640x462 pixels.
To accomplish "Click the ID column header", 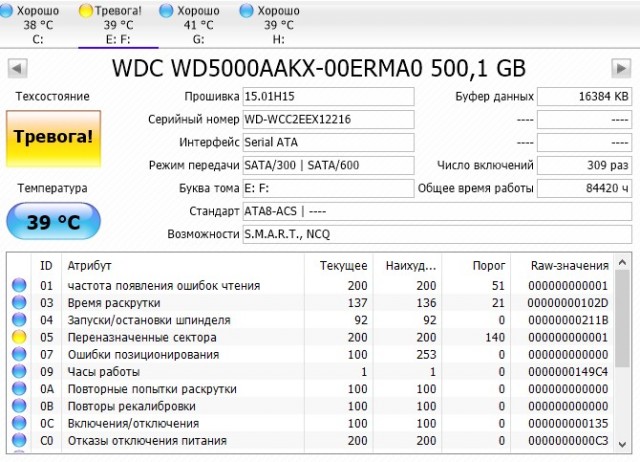I will 46,266.
